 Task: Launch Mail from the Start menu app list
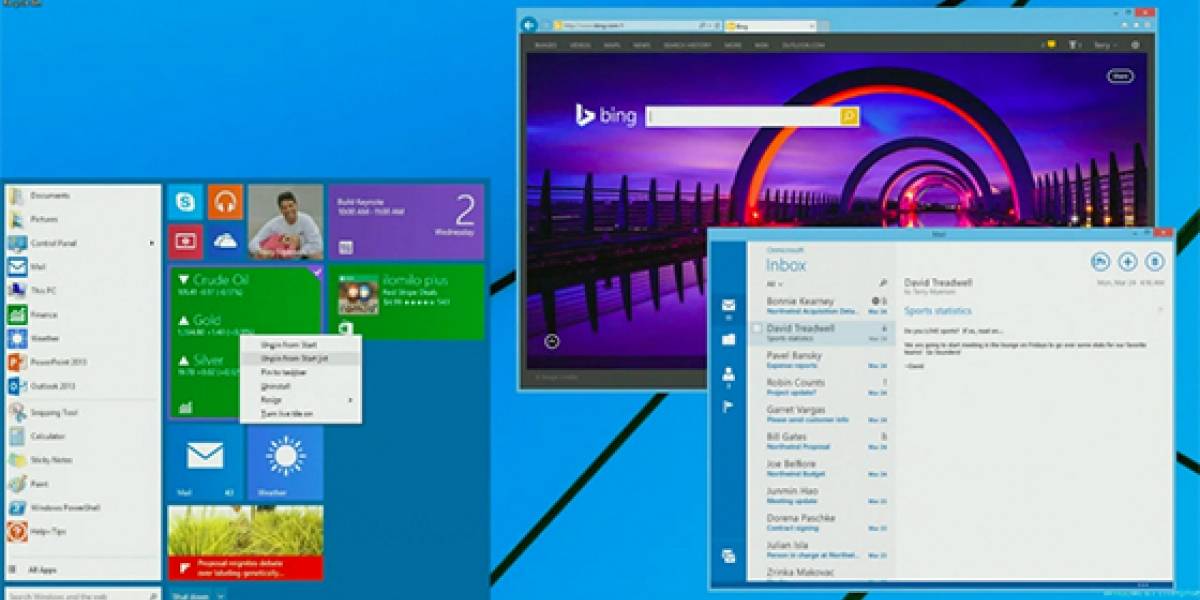[x=82, y=267]
